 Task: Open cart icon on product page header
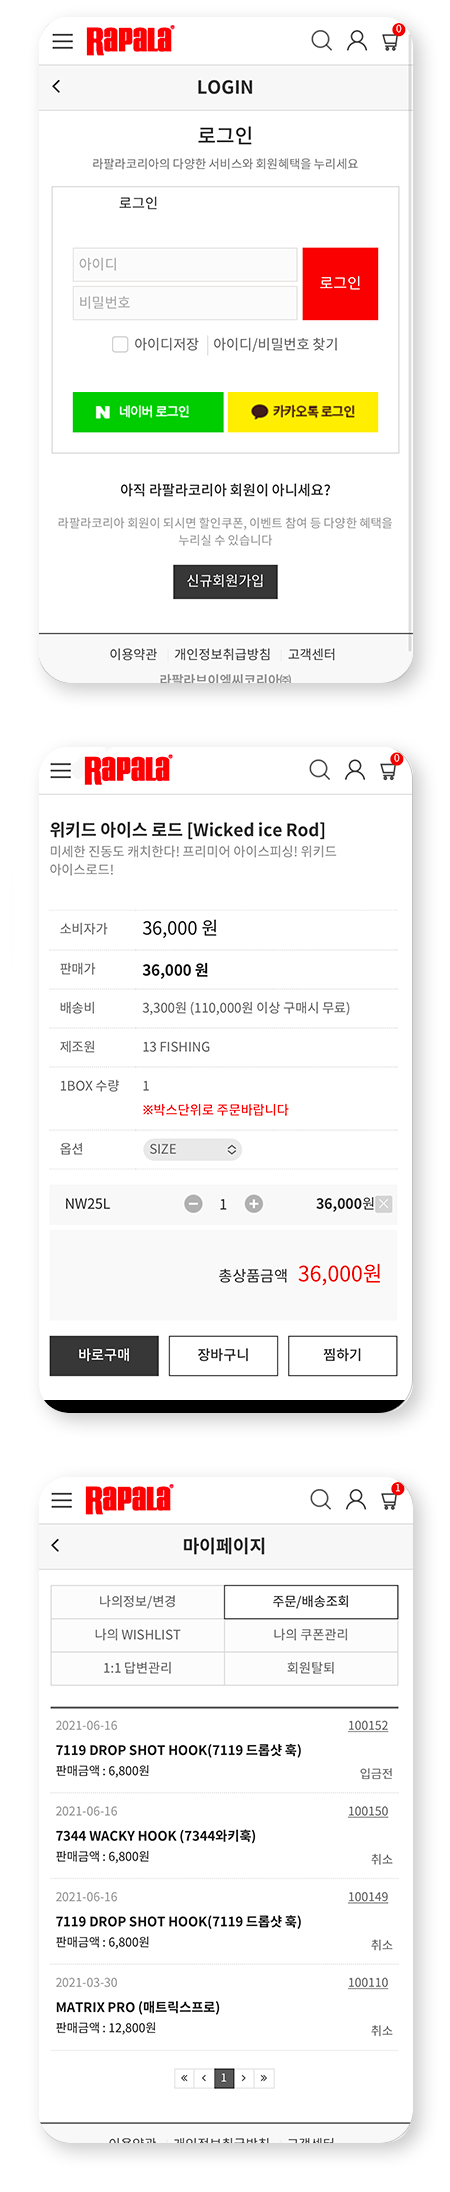[x=389, y=768]
